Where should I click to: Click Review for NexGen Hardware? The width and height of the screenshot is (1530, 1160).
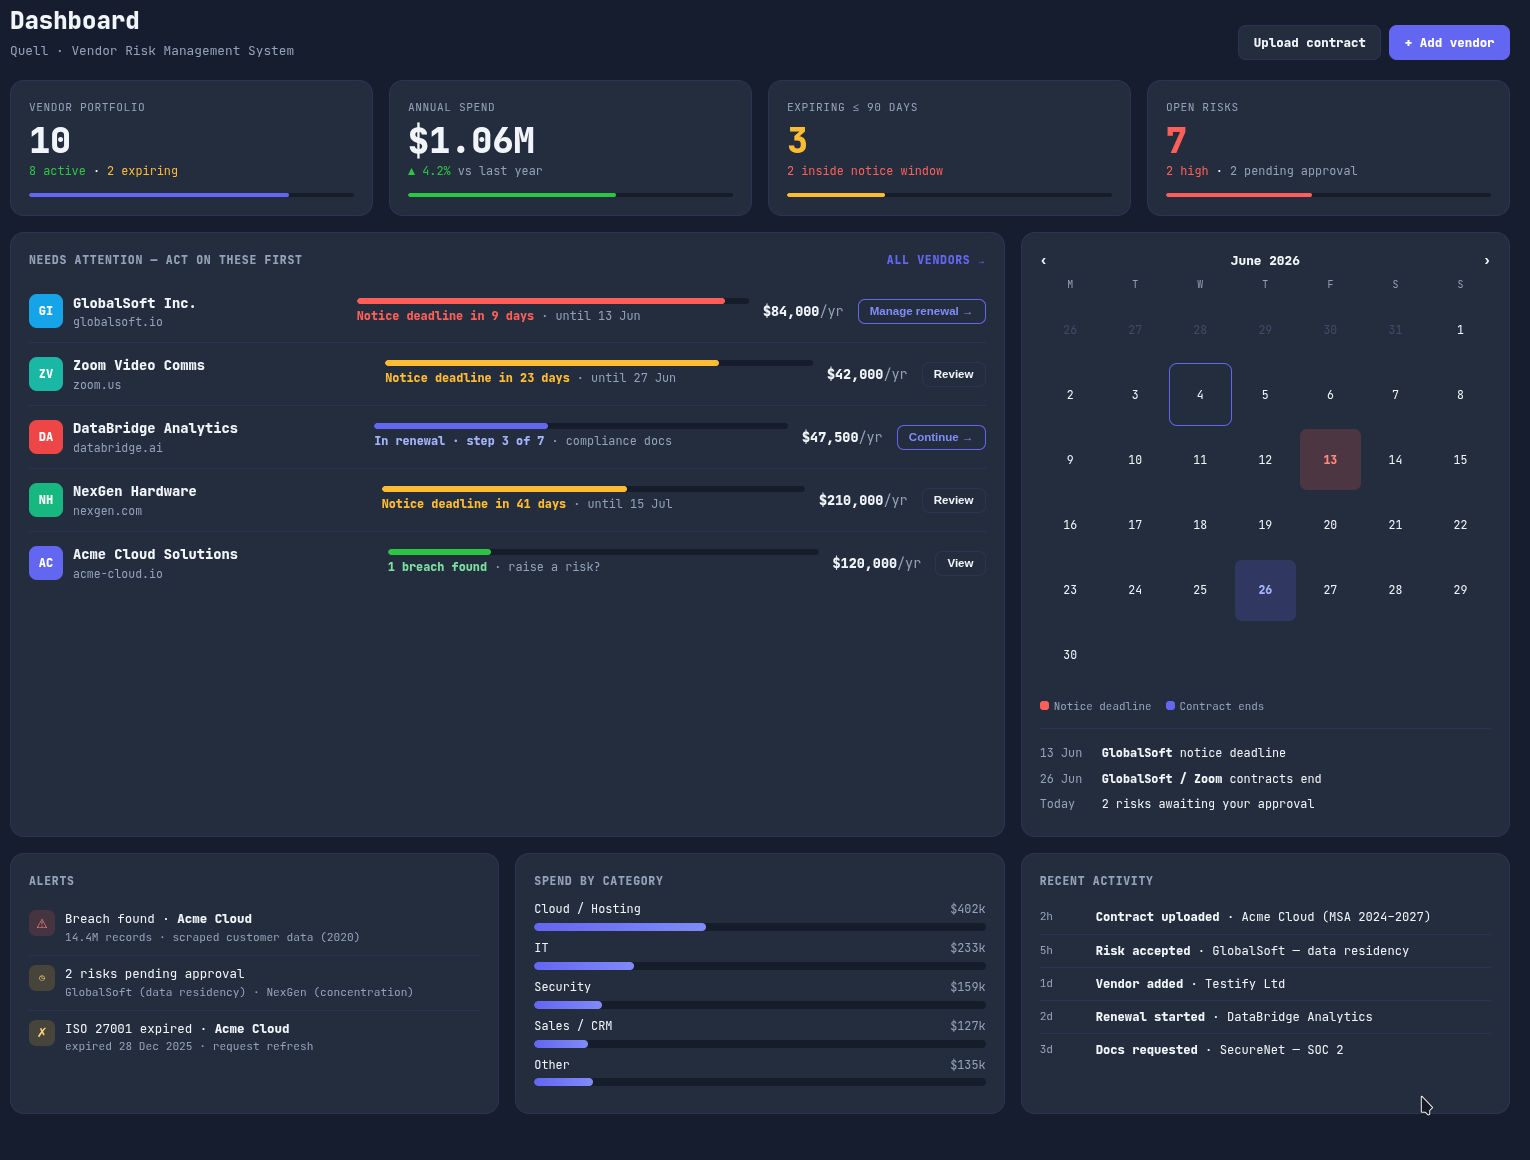(953, 500)
